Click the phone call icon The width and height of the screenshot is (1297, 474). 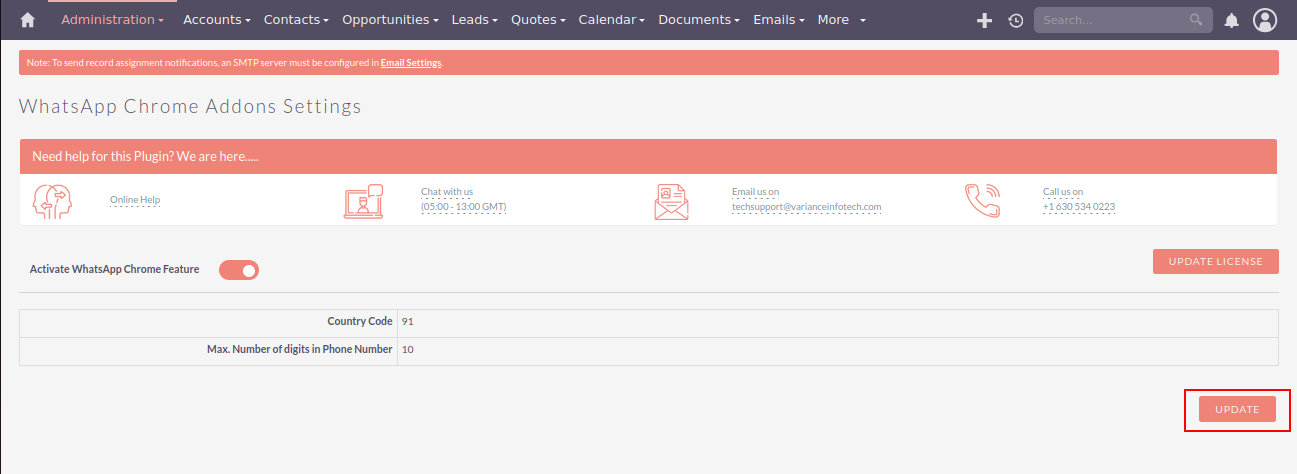(x=982, y=200)
